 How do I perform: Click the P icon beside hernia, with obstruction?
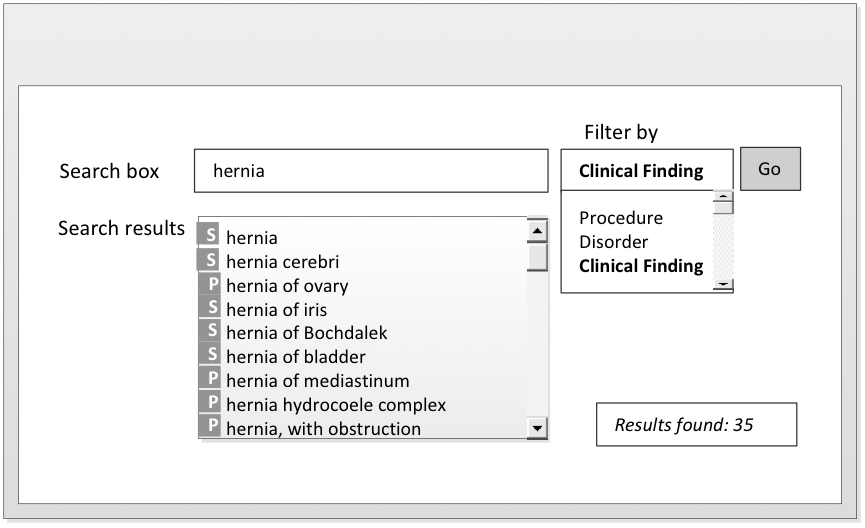[x=211, y=427]
